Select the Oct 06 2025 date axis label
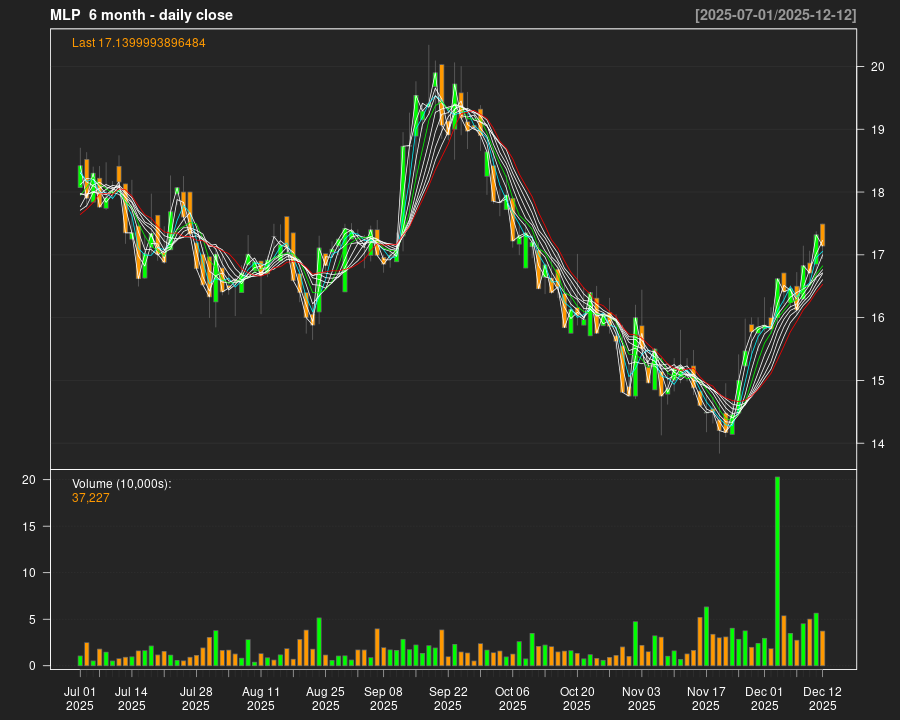This screenshot has width=900, height=720. 512,698
